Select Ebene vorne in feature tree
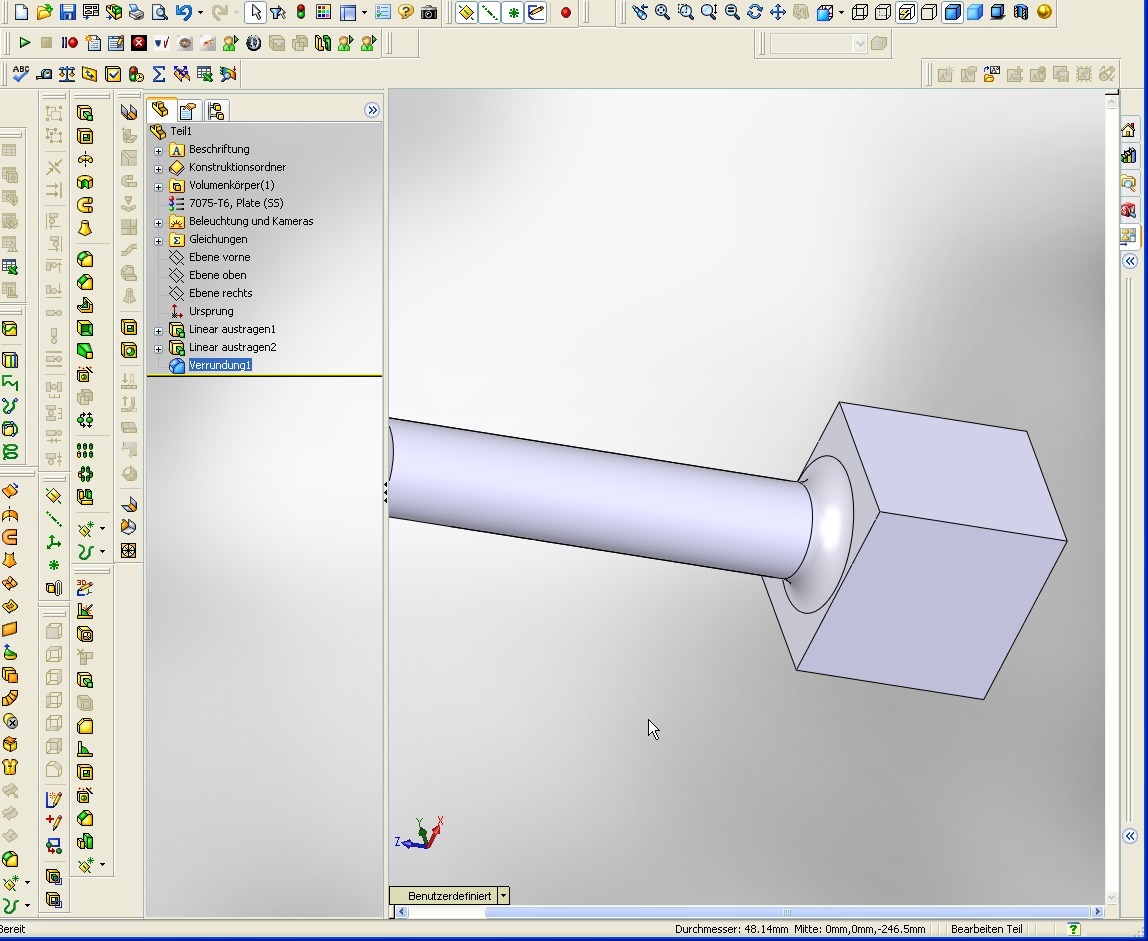Screen dimensions: 1148x941 [x=219, y=257]
